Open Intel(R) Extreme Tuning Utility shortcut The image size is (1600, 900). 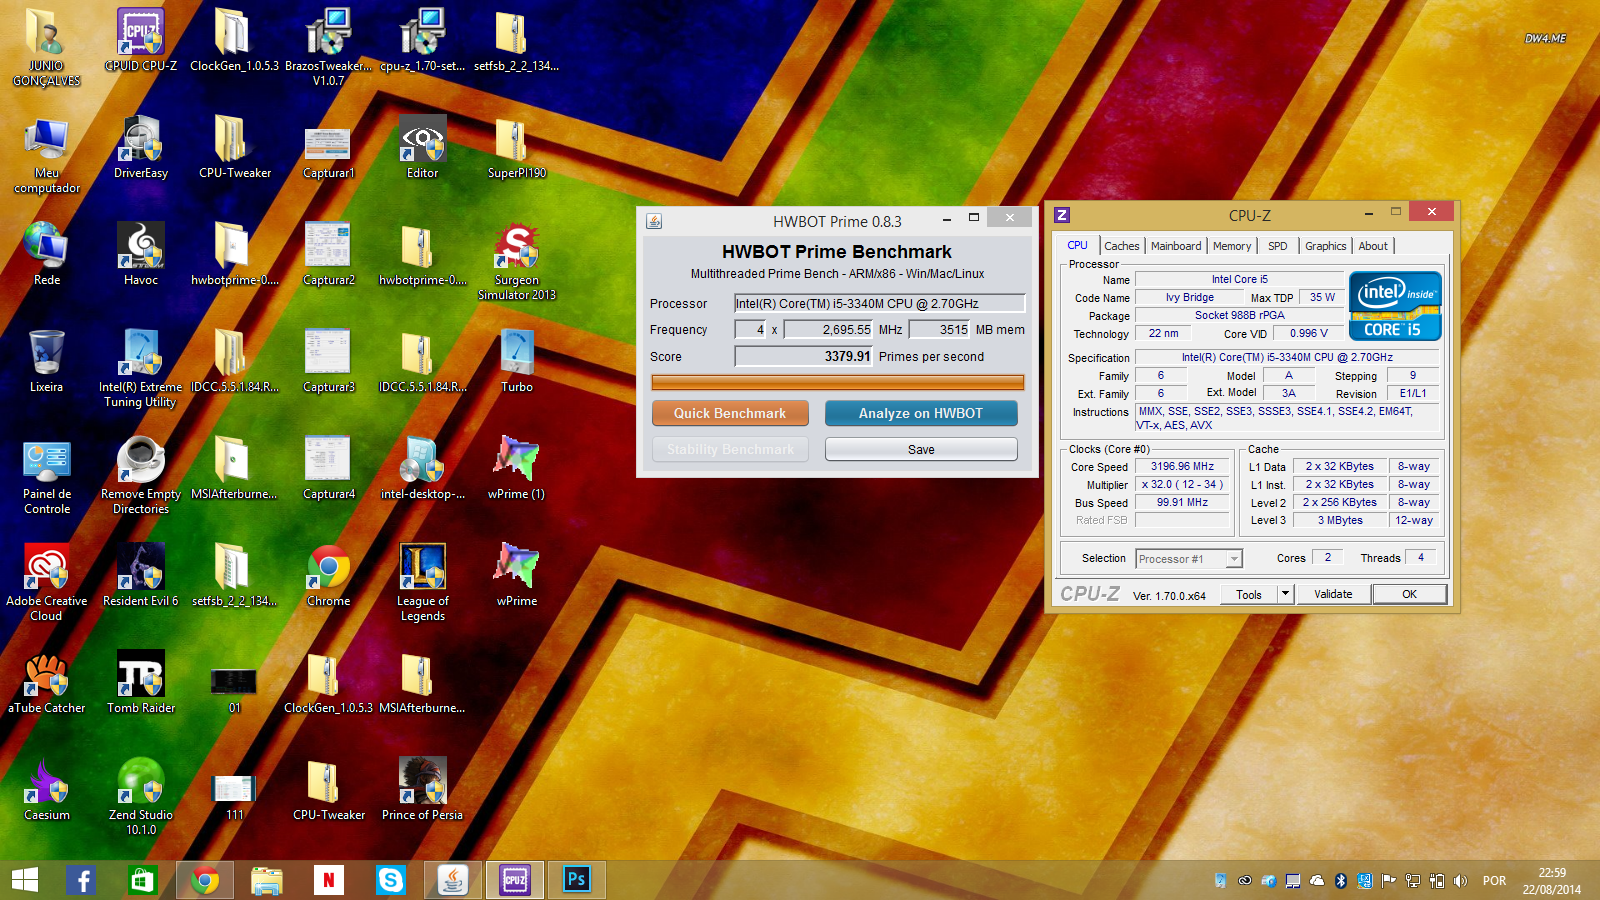[141, 368]
